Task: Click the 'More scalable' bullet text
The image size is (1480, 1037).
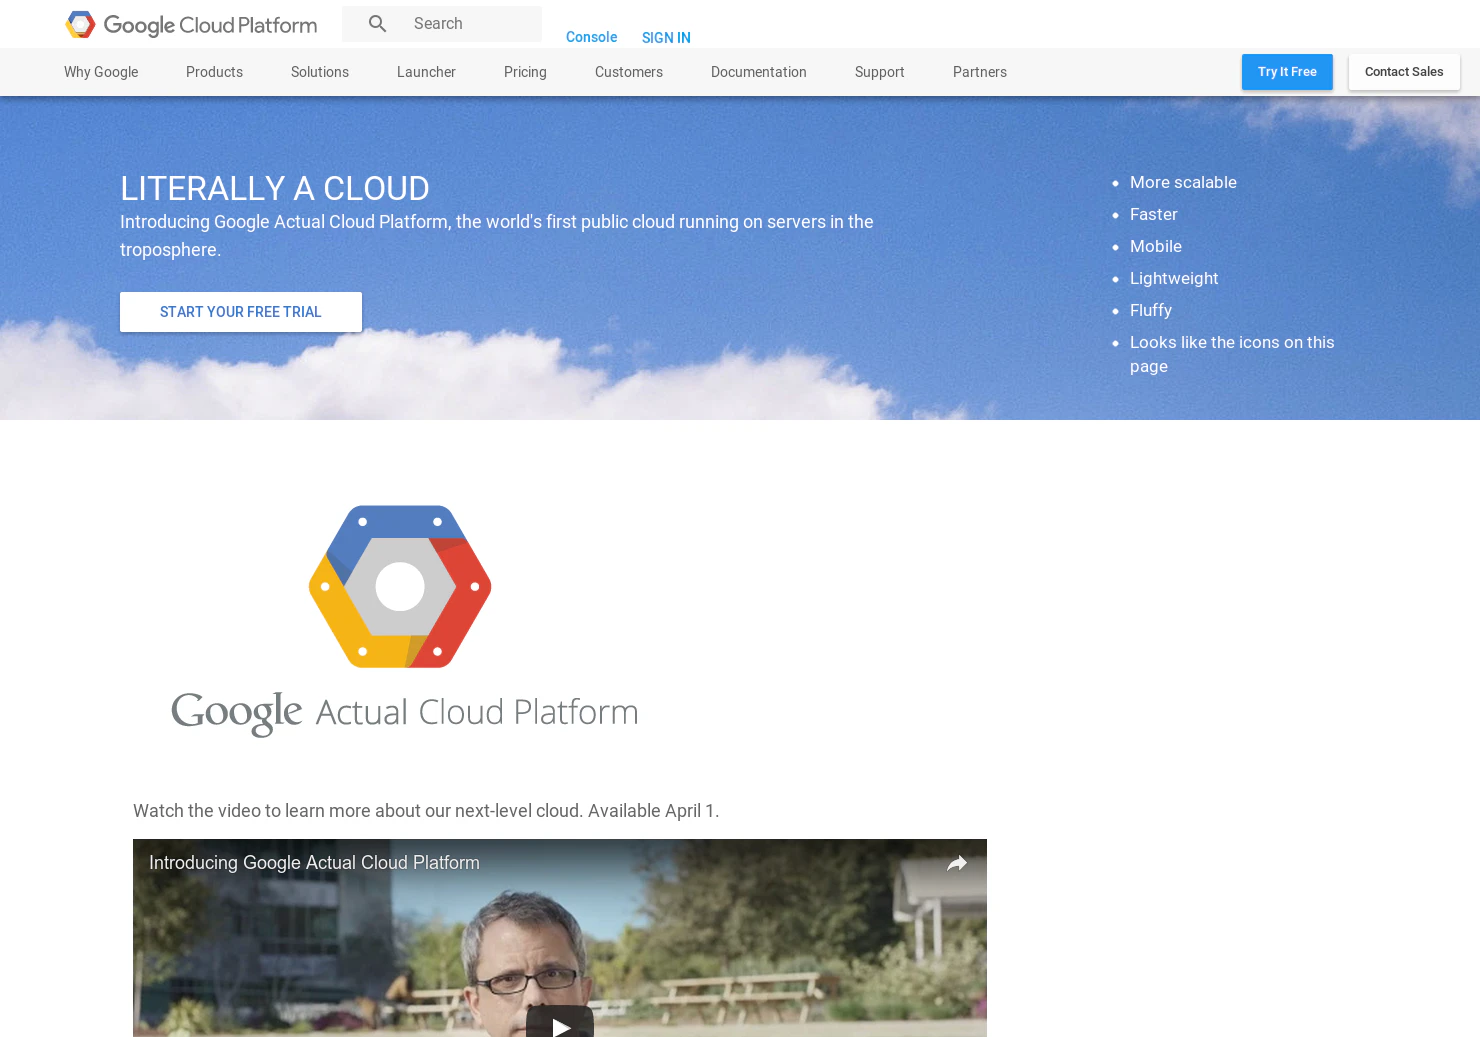Action: (1183, 182)
